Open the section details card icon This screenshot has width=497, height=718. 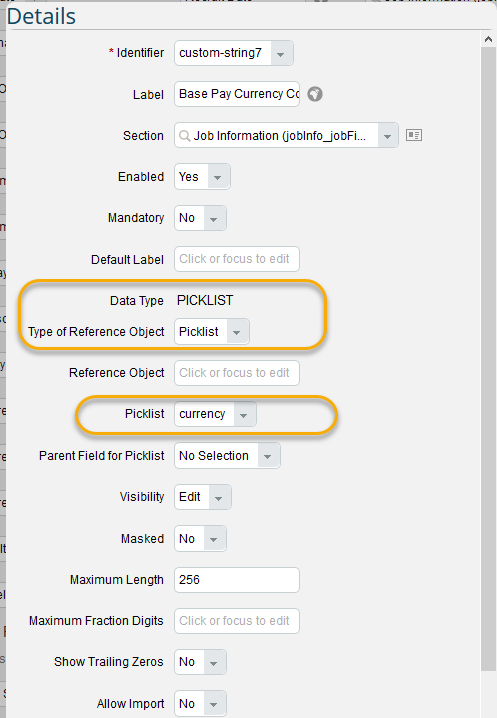click(x=414, y=135)
